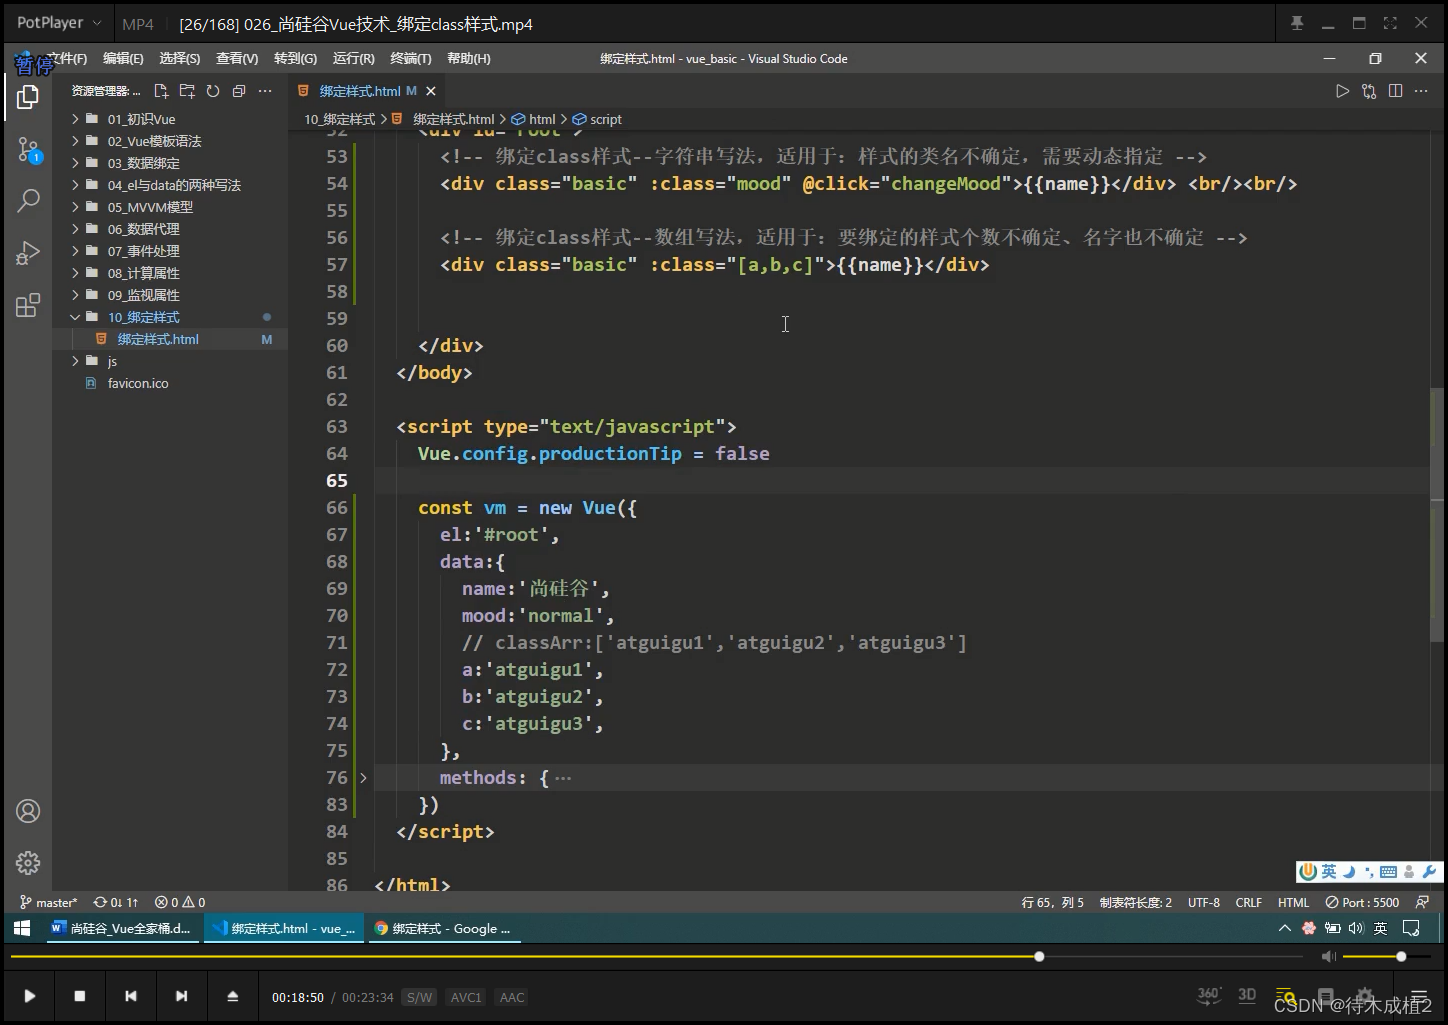Viewport: 1448px width, 1025px height.
Task: Open the 运行(R) menu
Action: pos(354,59)
